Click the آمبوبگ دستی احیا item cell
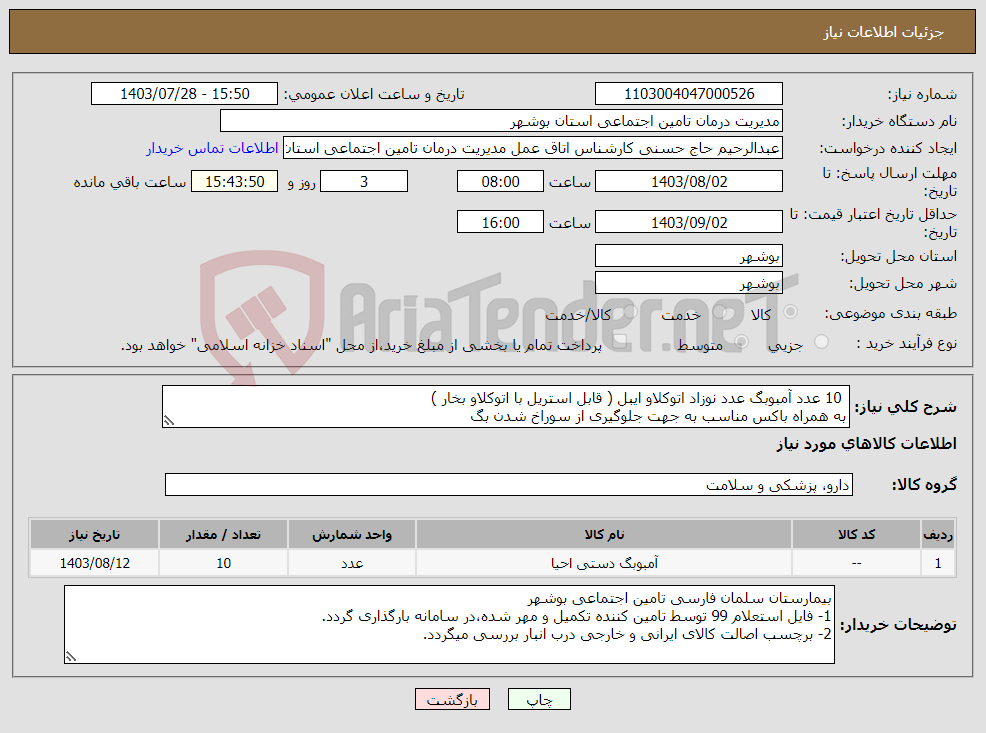The height and width of the screenshot is (733, 986). 604,563
